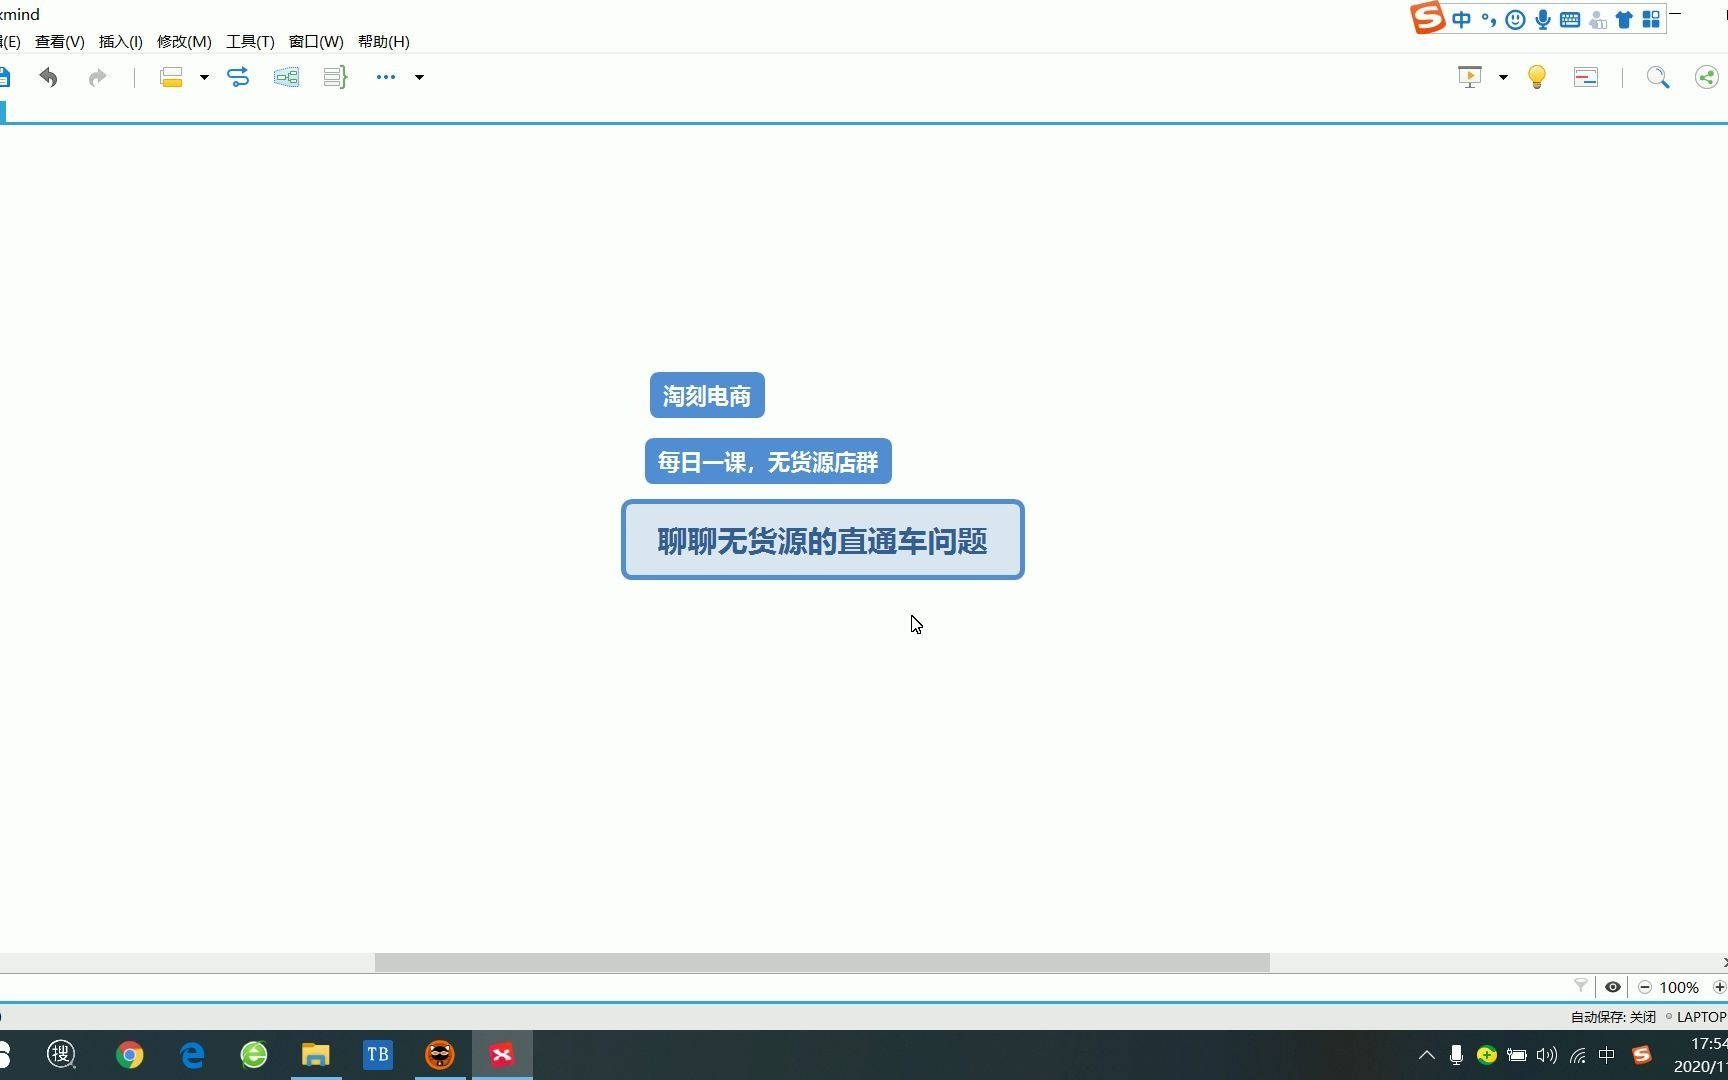
Task: Open the presentation mode dropdown arrow
Action: point(1503,77)
